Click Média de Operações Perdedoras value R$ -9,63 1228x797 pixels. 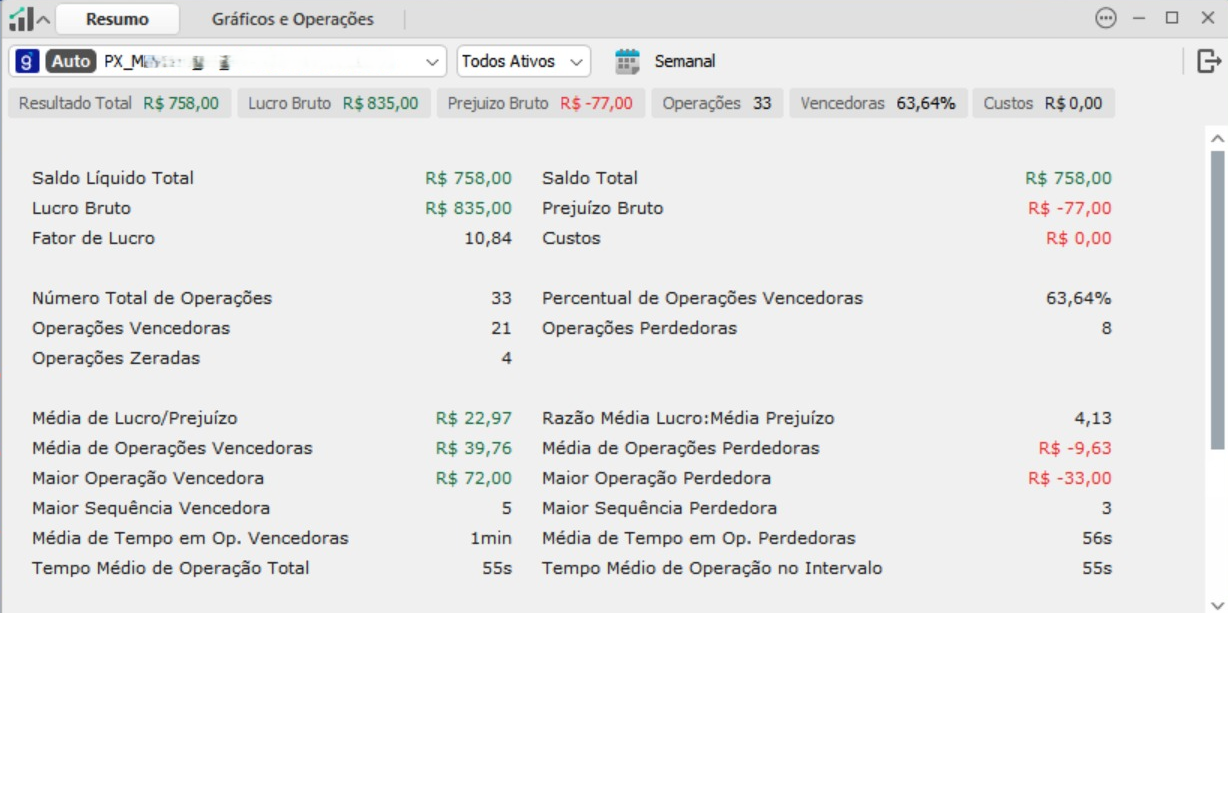1075,448
